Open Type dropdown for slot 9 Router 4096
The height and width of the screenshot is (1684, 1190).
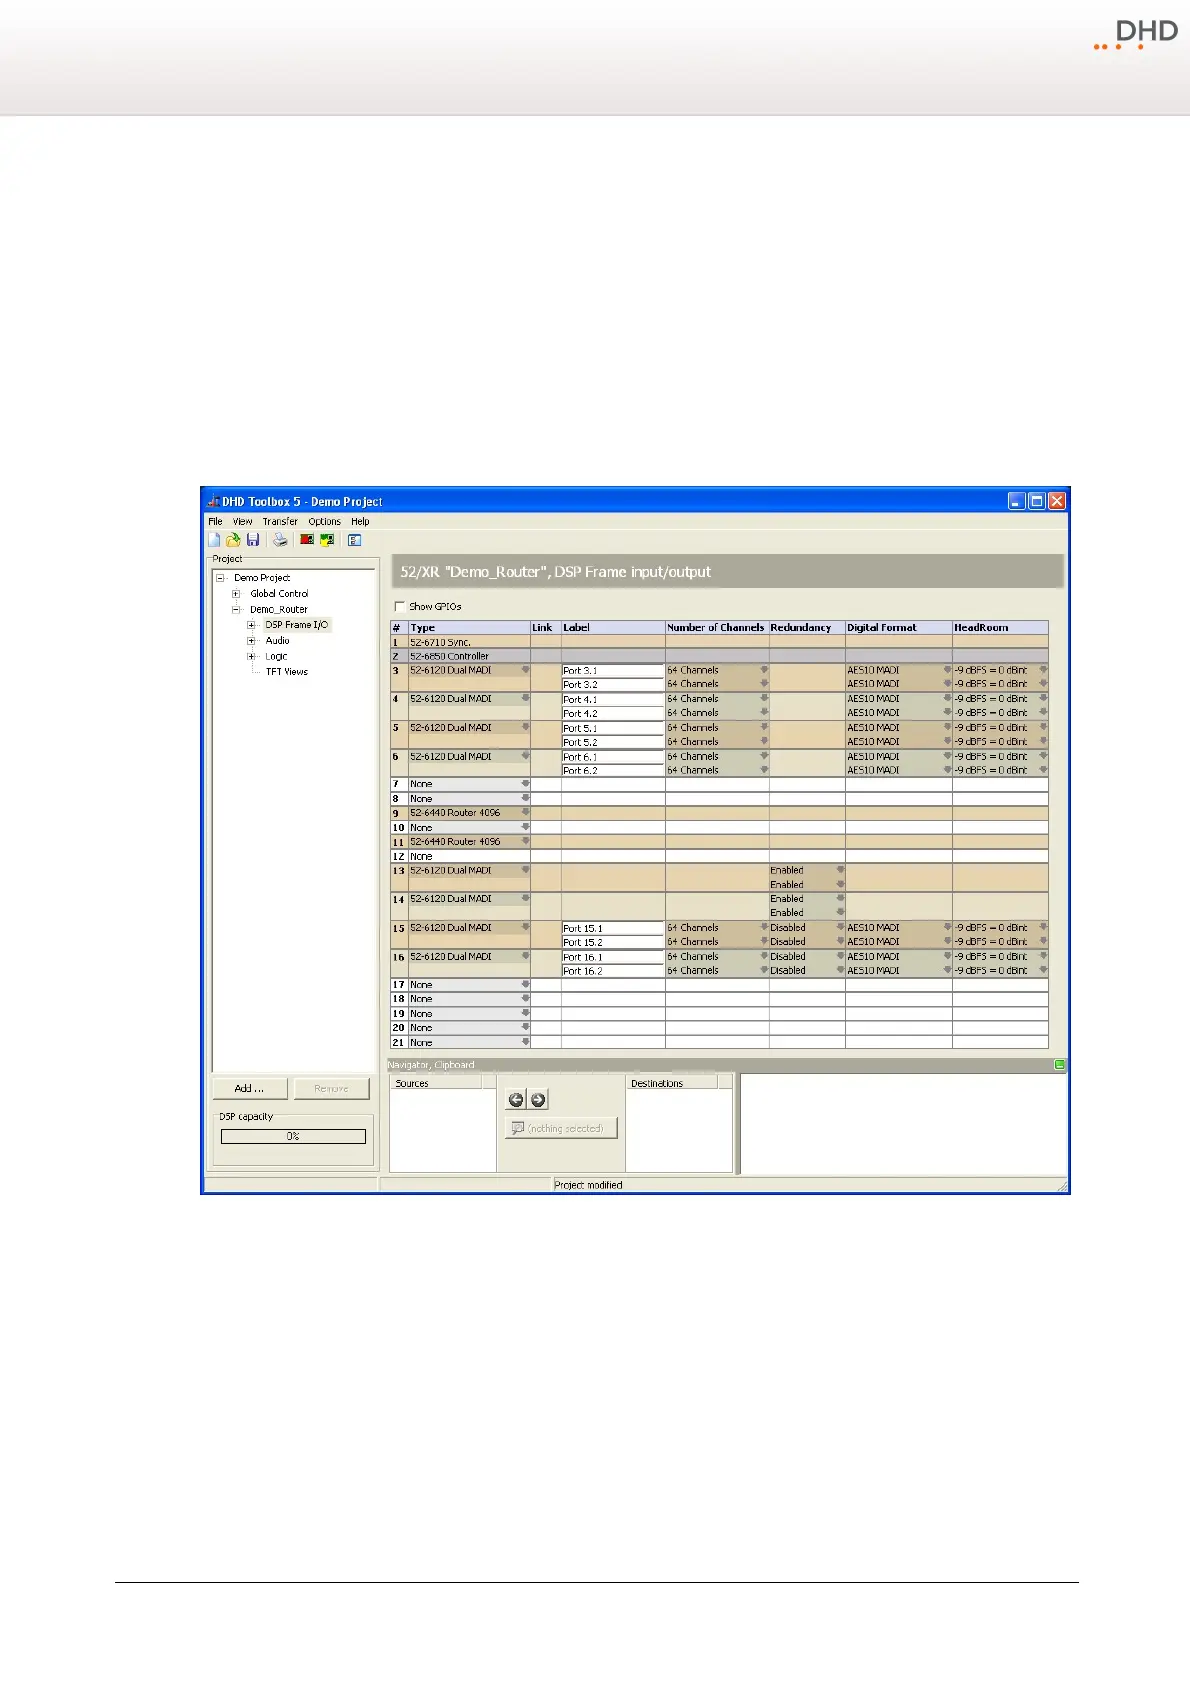pos(525,813)
